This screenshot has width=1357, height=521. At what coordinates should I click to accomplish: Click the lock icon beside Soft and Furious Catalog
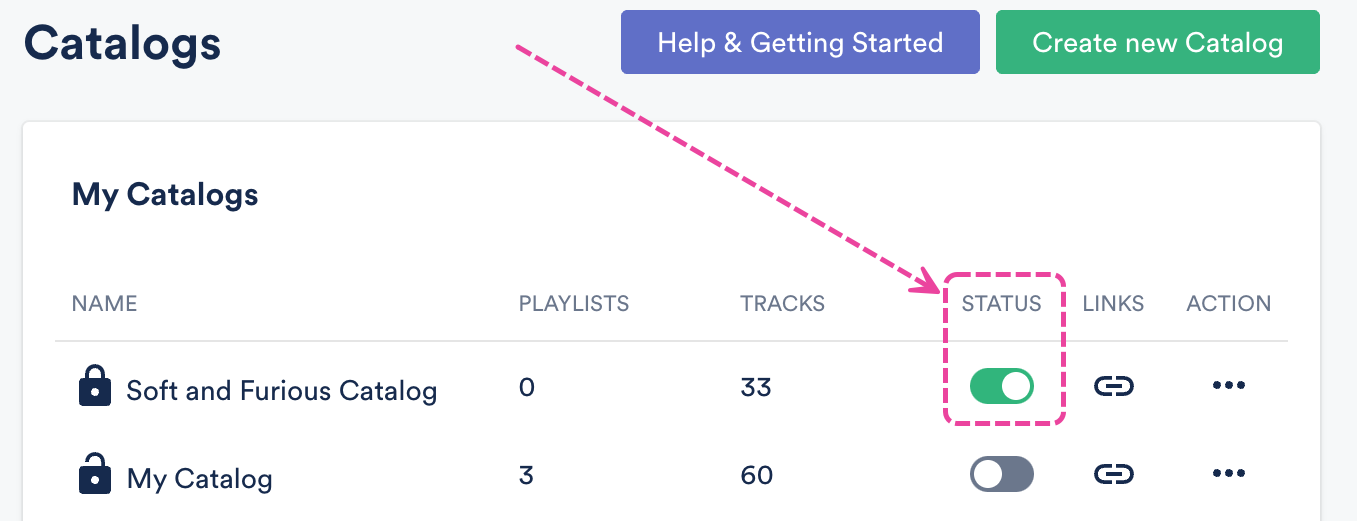point(94,386)
